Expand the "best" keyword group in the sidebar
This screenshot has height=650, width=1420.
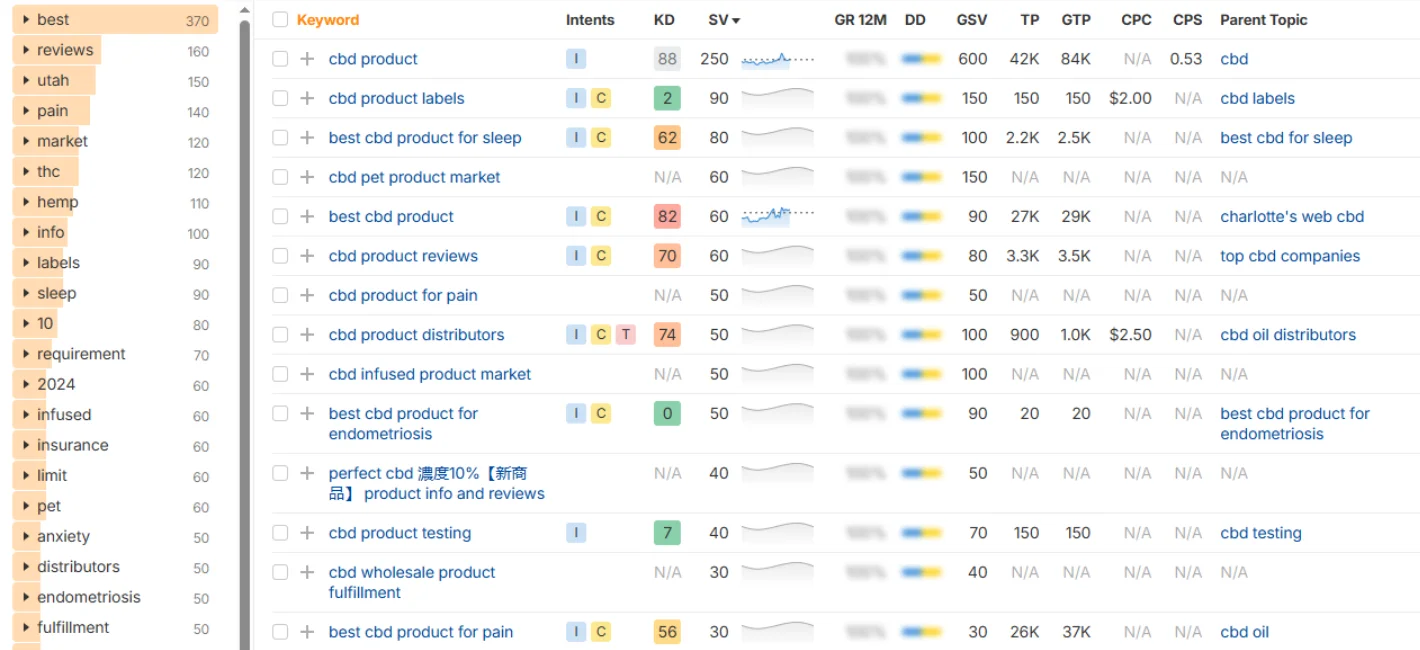pos(24,18)
